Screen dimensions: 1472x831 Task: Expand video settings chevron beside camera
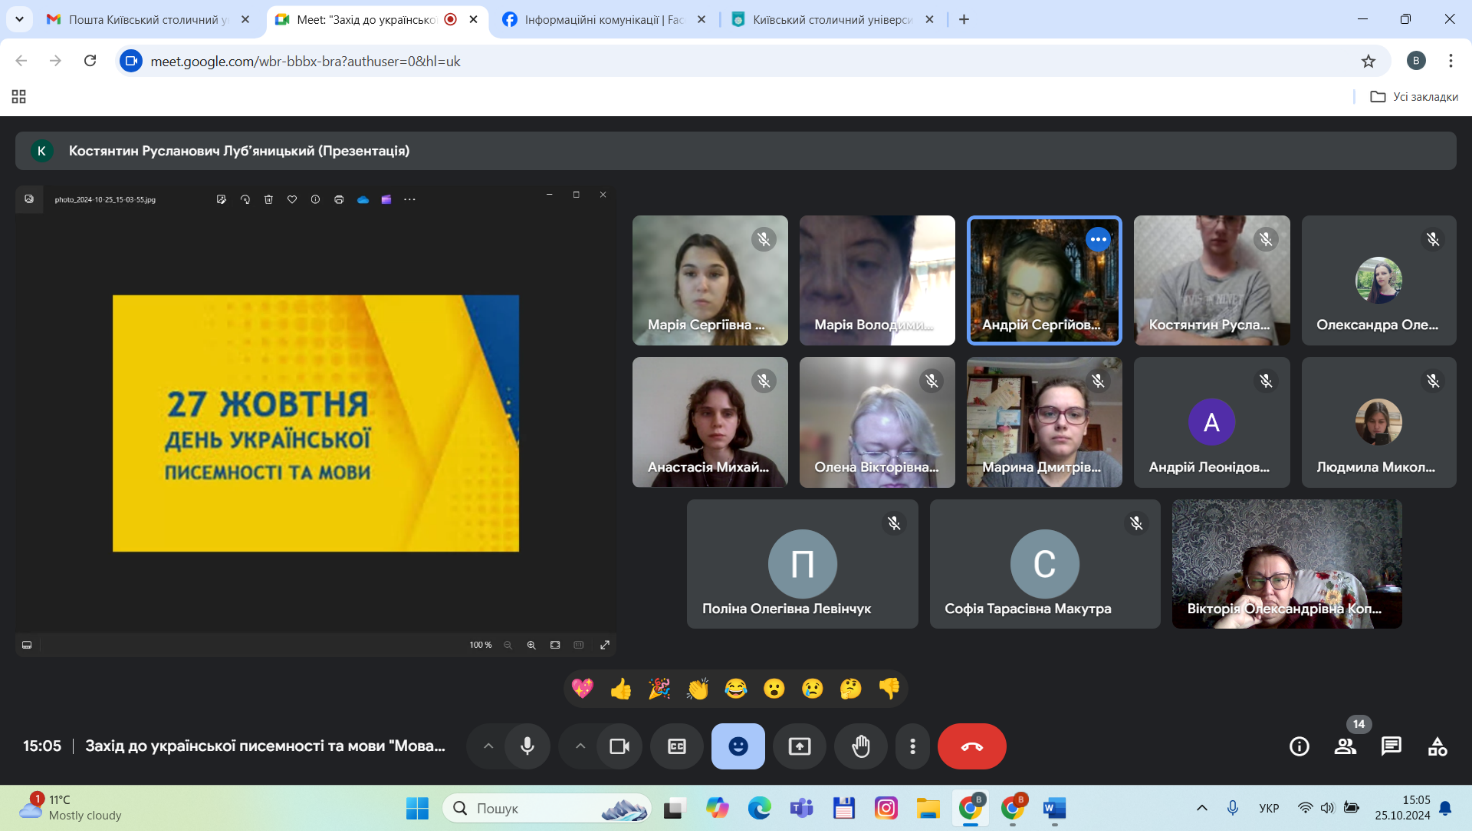(x=580, y=746)
